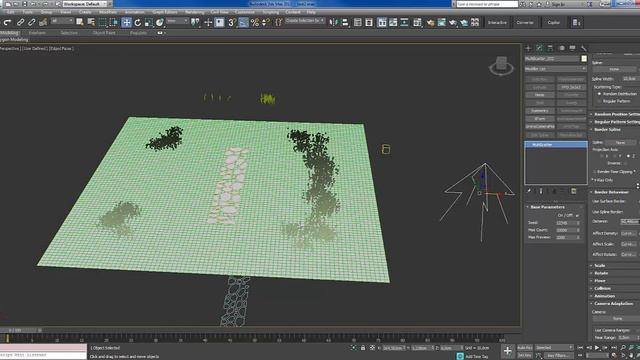Select Z projection axis radio button
The image size is (640, 360).
pos(628,156)
